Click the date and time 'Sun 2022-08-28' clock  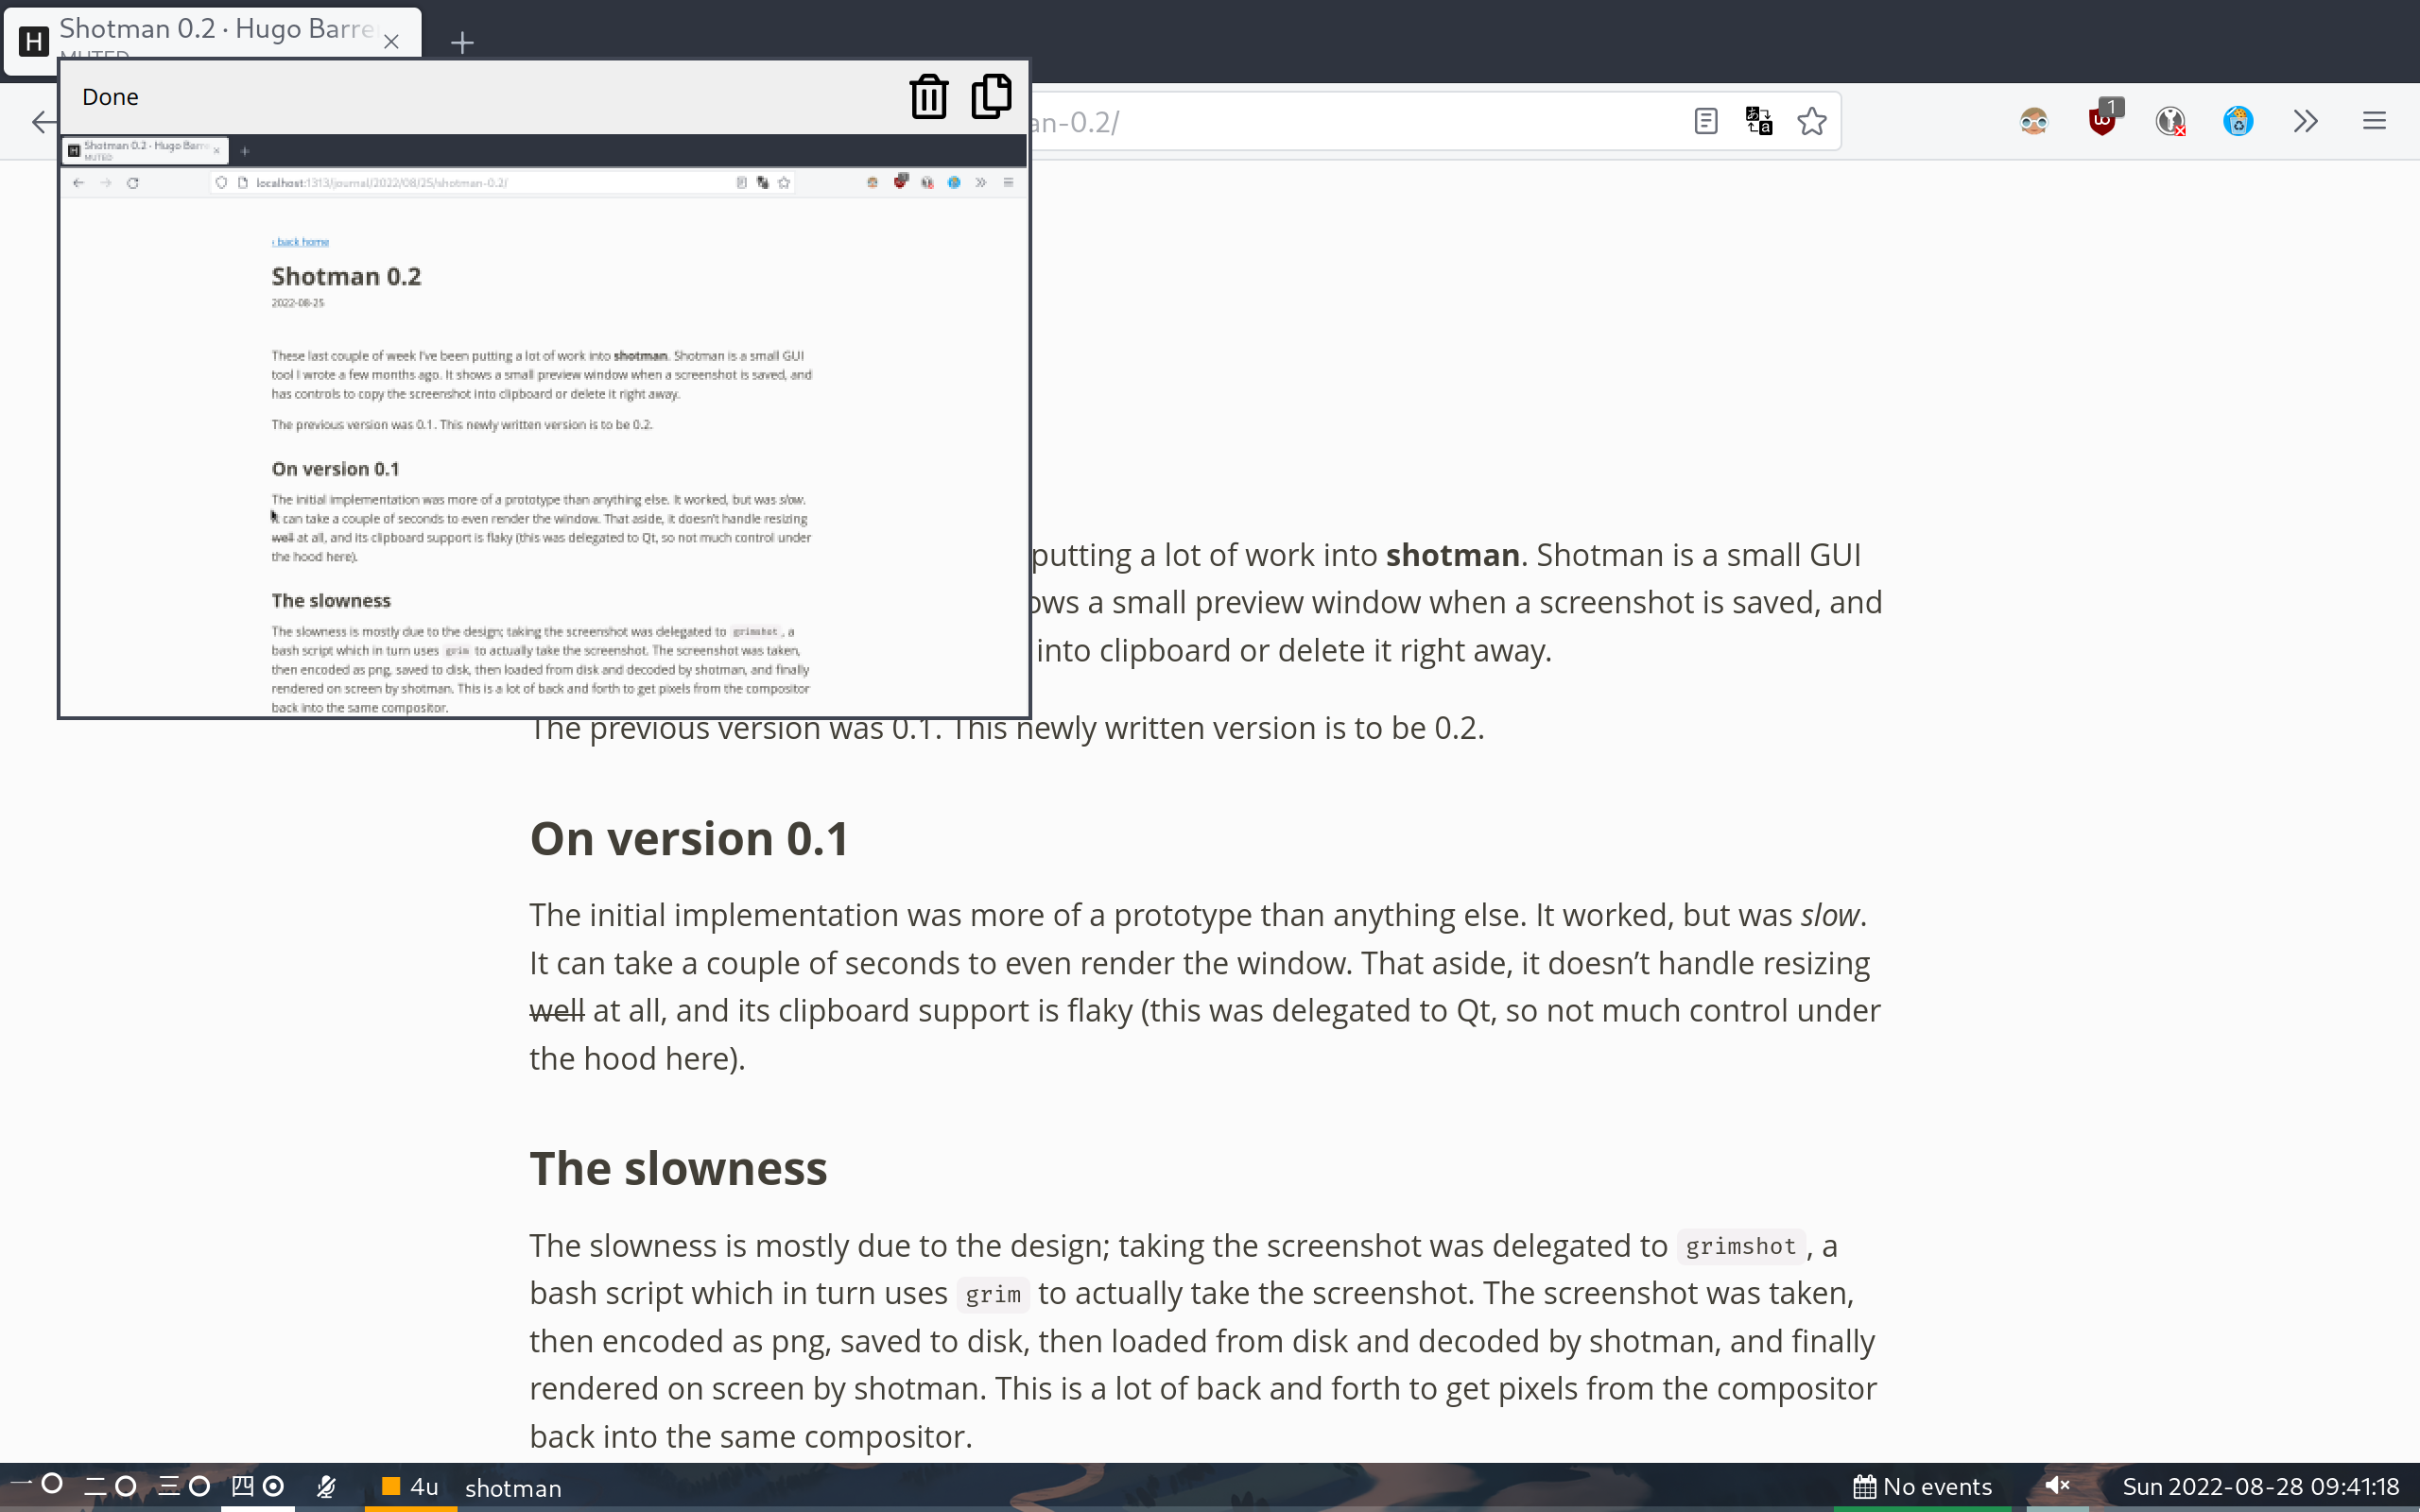tap(2260, 1487)
